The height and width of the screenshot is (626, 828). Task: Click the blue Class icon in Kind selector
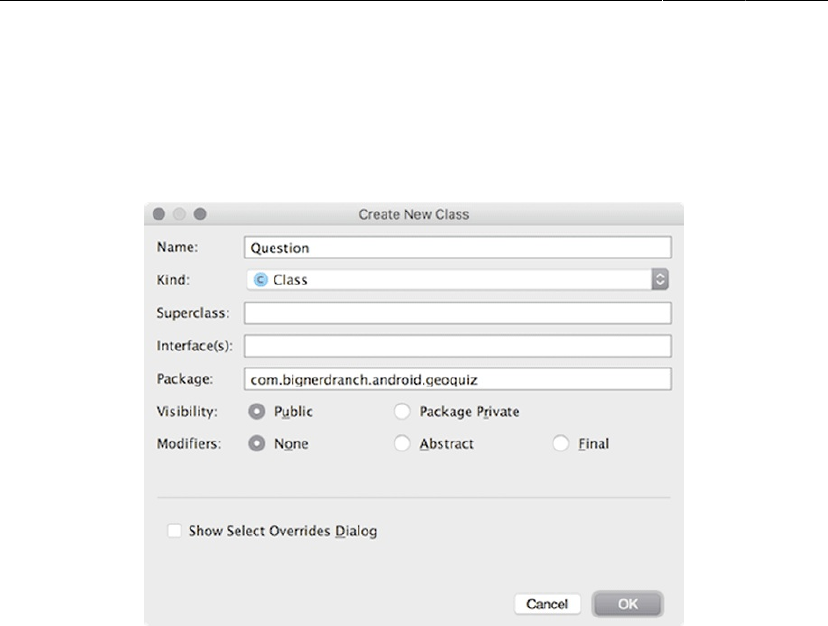coord(262,281)
